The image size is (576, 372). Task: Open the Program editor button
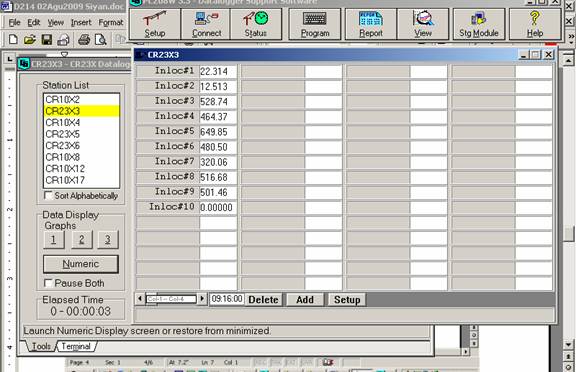point(315,24)
